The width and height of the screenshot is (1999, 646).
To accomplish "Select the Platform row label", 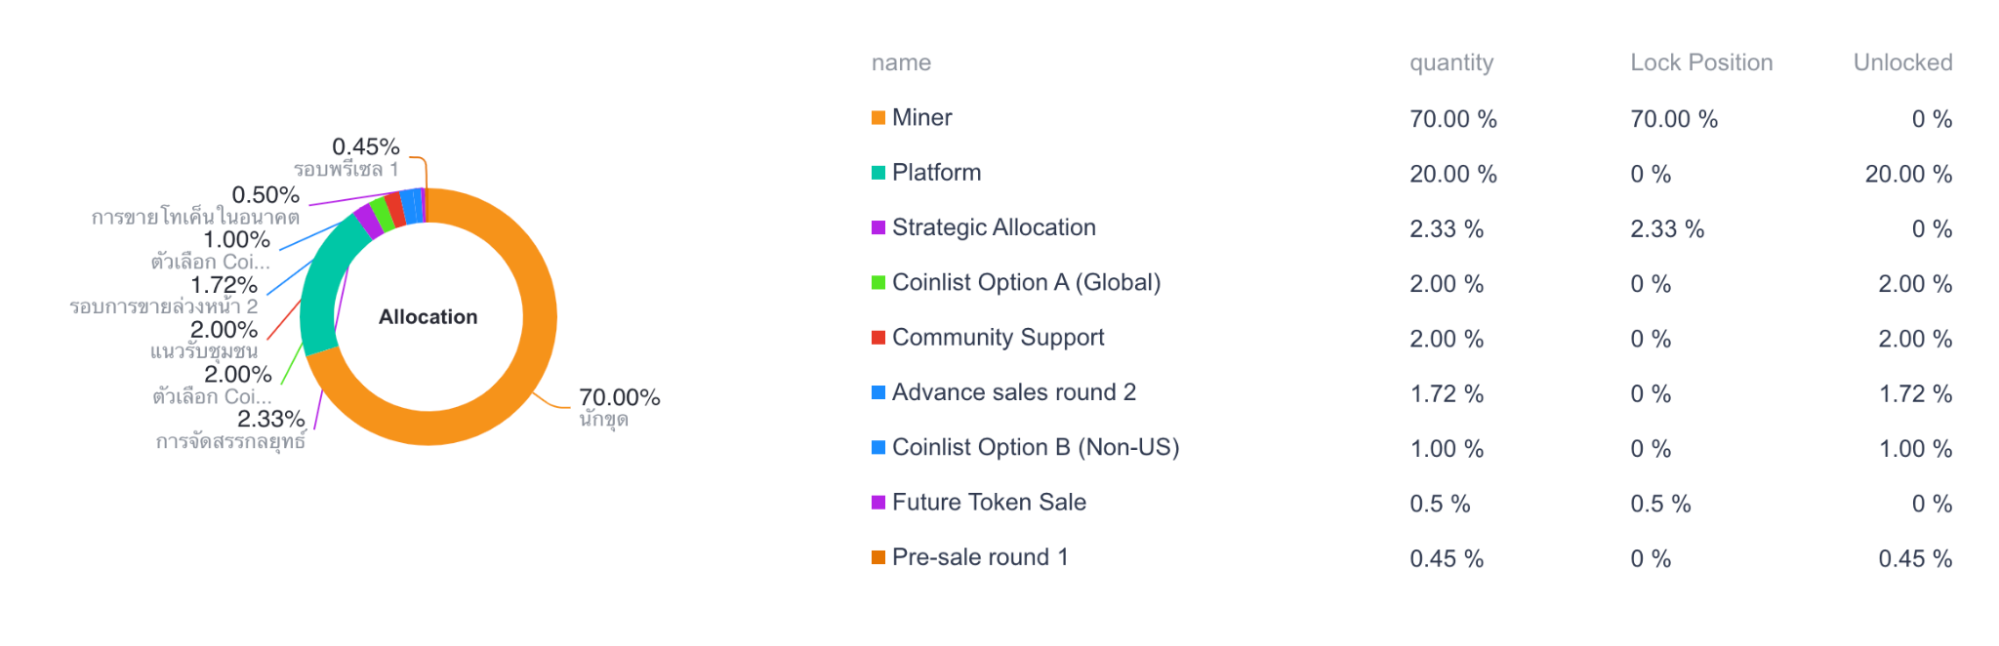I will click(x=936, y=173).
